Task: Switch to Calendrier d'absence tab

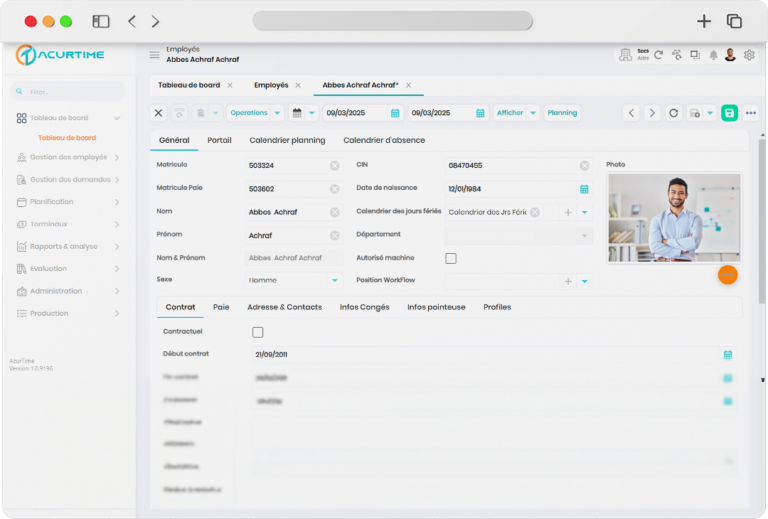Action: pos(383,141)
